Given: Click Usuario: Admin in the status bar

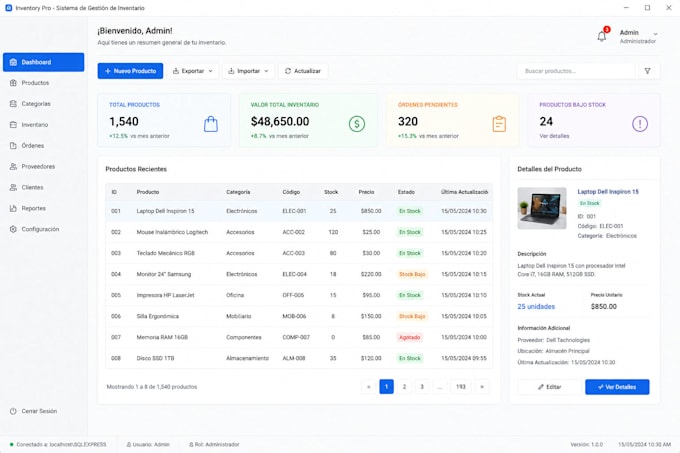Looking at the screenshot, I should point(148,444).
